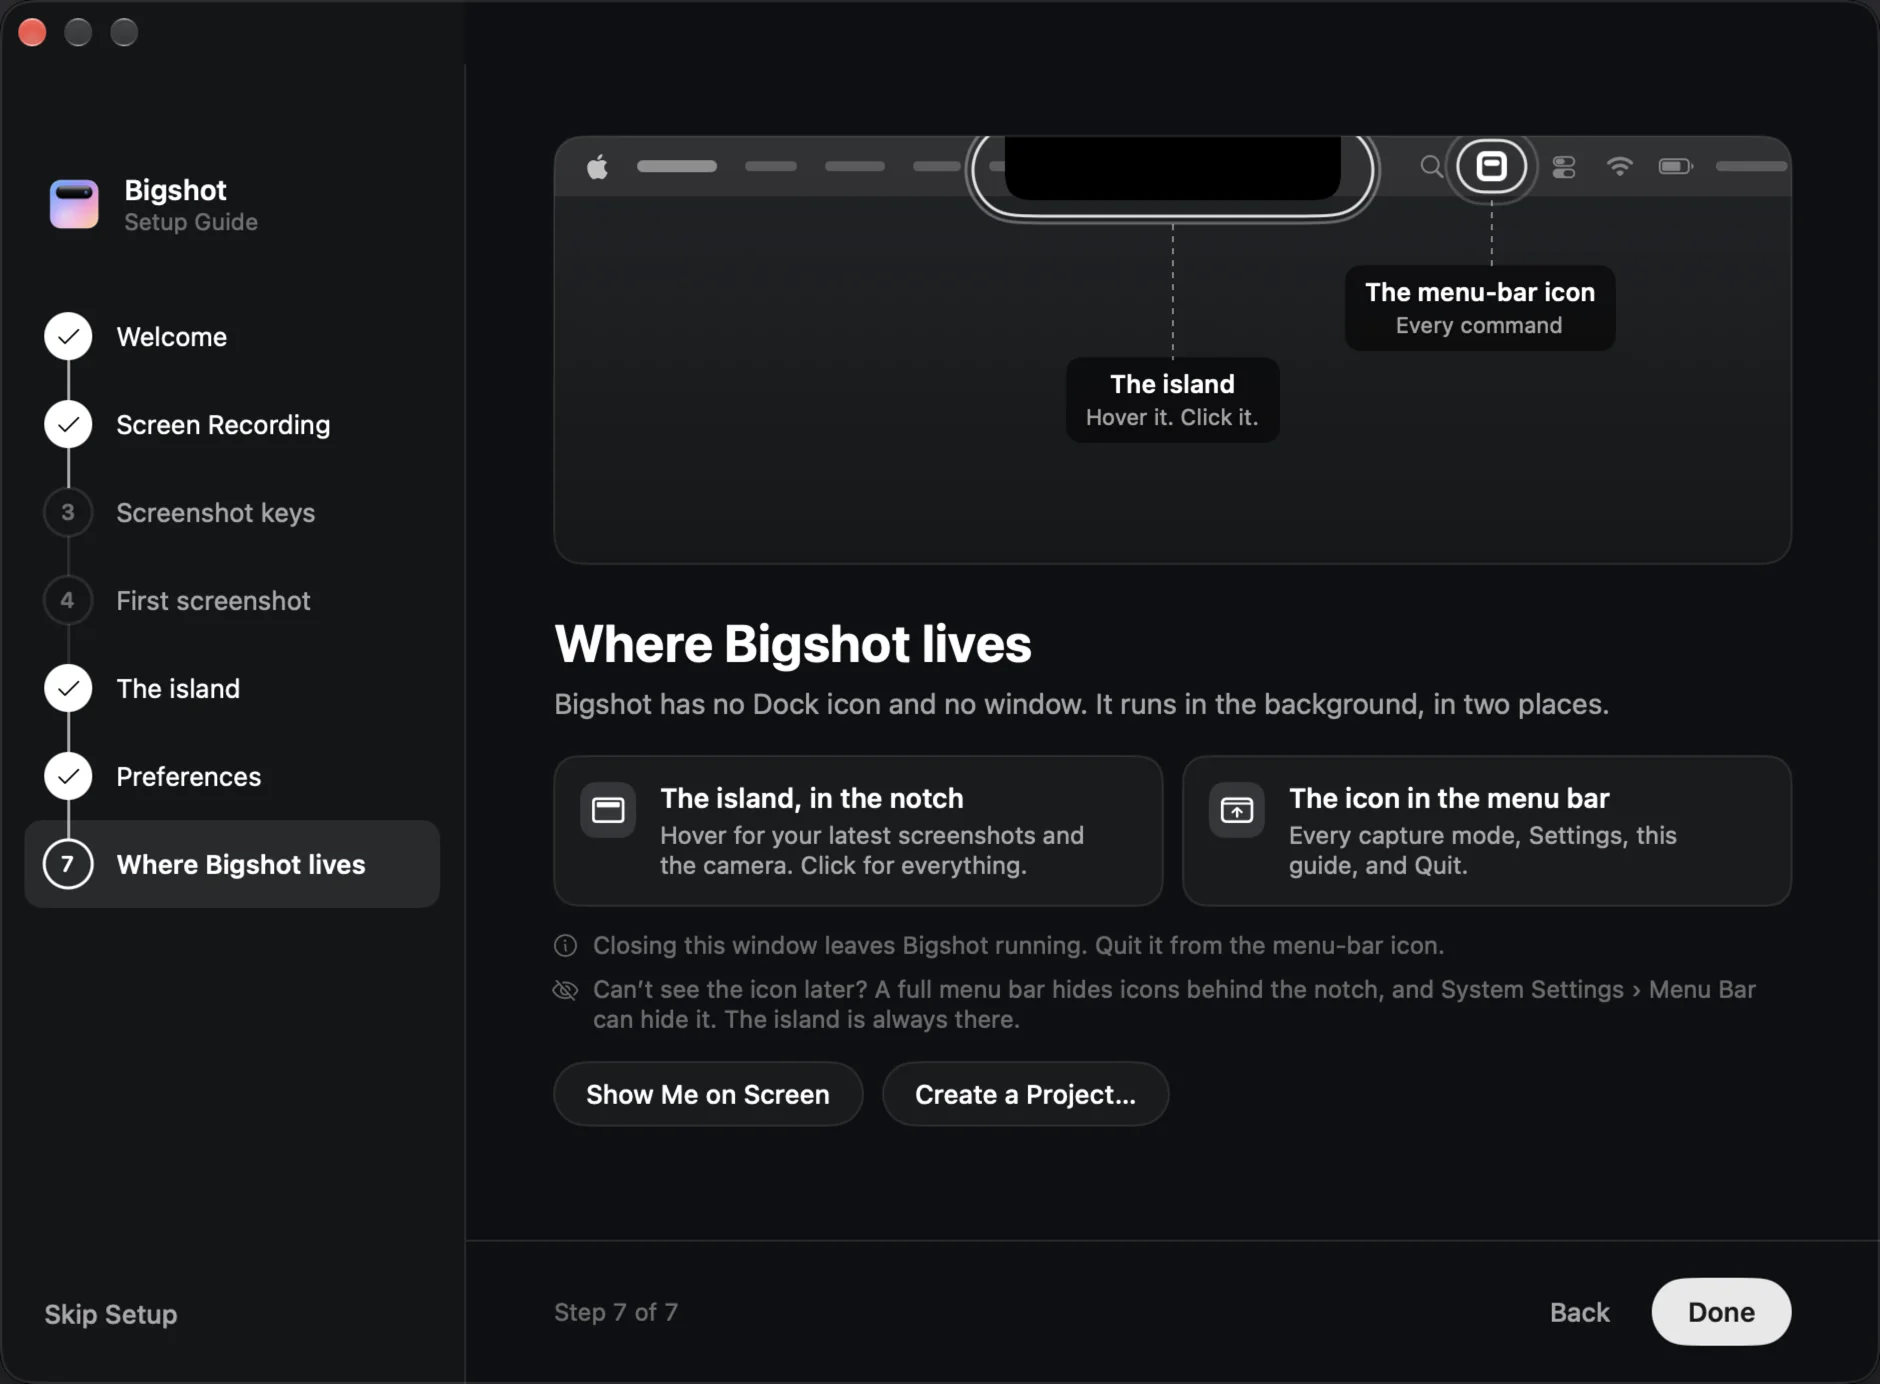Viewport: 1880px width, 1384px height.
Task: Click The menu-bar icon callout label
Action: (x=1480, y=308)
